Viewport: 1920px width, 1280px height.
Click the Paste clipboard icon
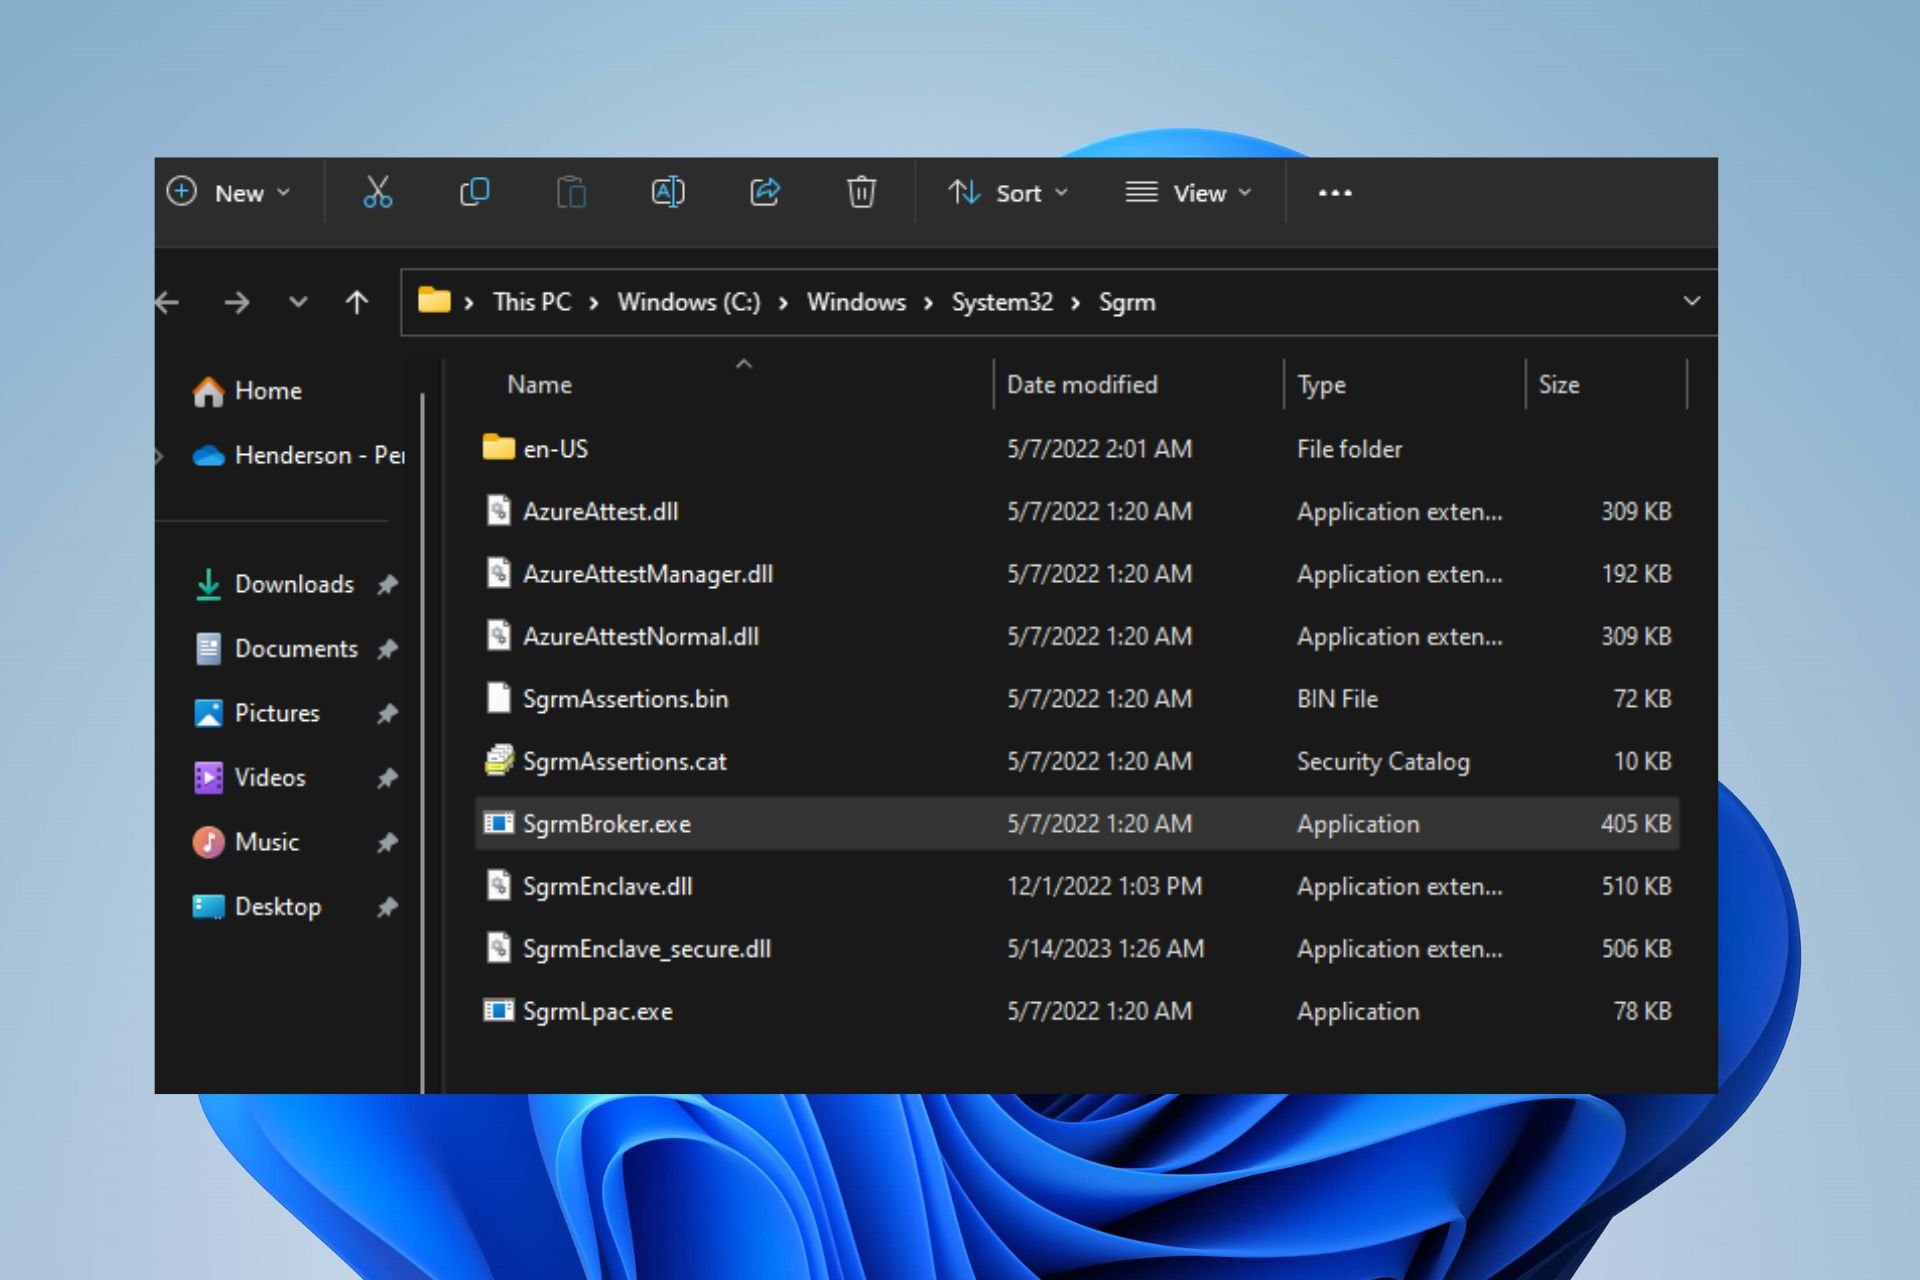click(571, 192)
